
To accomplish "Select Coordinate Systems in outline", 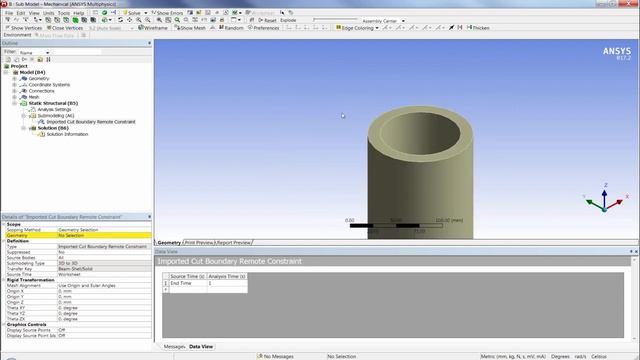I will pyautogui.click(x=49, y=84).
